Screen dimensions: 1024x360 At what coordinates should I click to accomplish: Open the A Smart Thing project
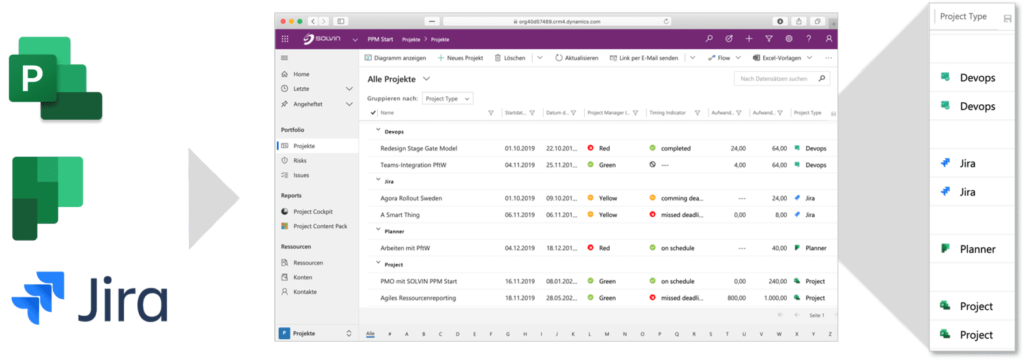(x=400, y=214)
